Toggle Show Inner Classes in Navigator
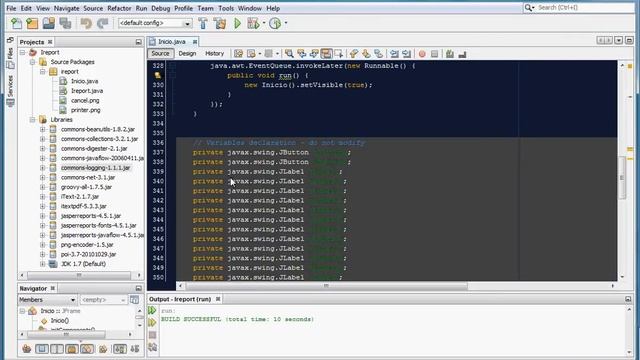The width and height of the screenshot is (640, 360). pos(87,349)
